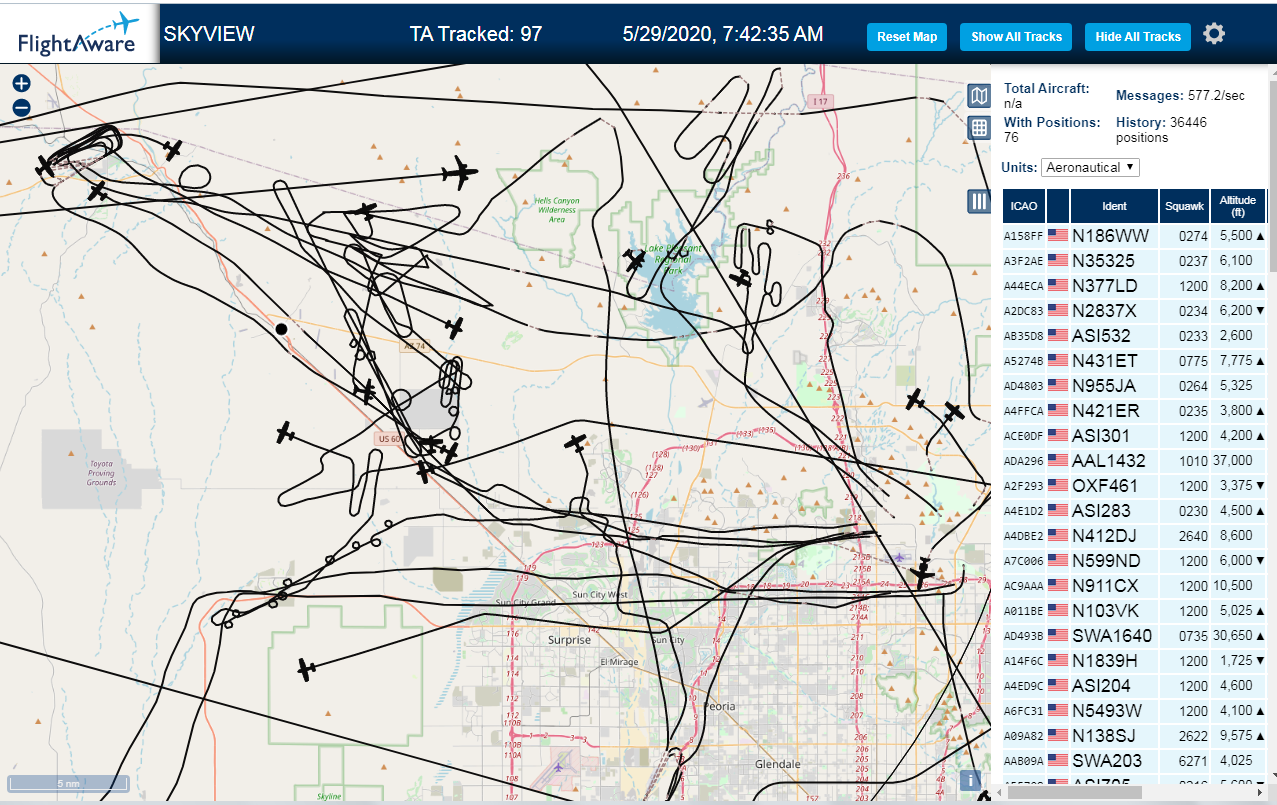
Task: Select the ASI301 flight row
Action: [x=1135, y=436]
